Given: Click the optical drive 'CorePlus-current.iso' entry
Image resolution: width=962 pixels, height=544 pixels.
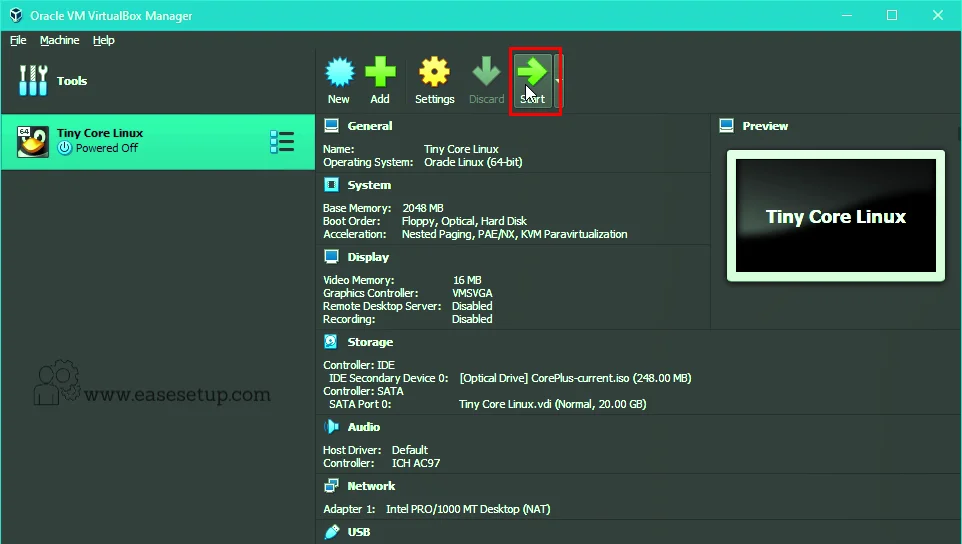Looking at the screenshot, I should pyautogui.click(x=575, y=378).
